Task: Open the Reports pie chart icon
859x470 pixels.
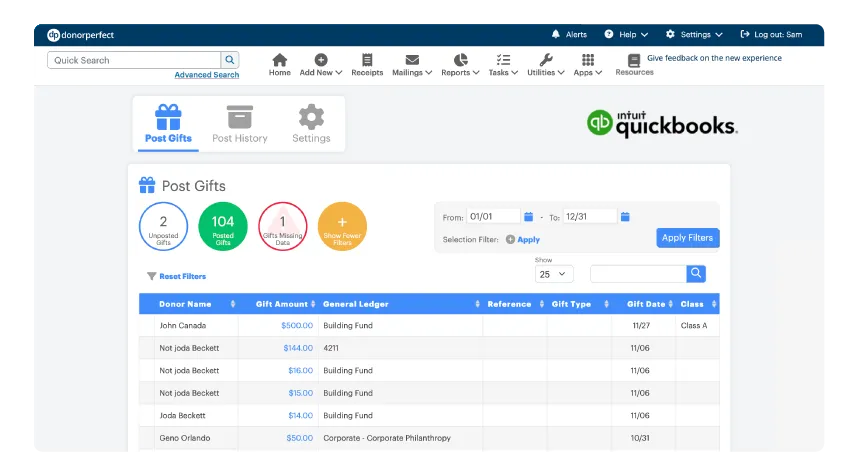Action: tap(461, 60)
